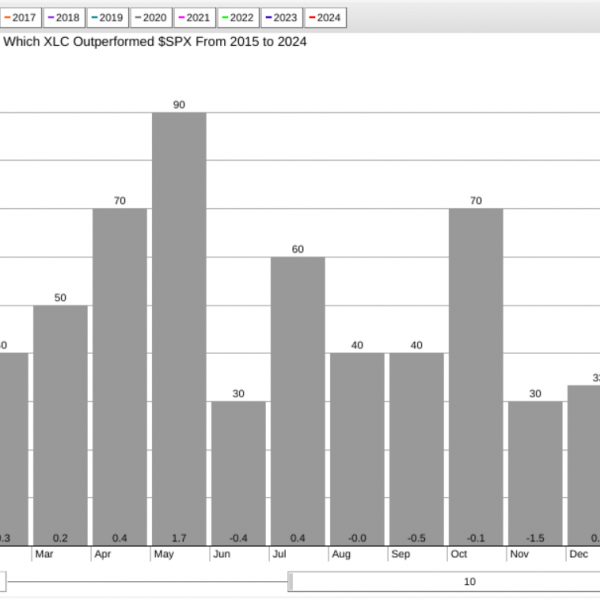
Task: Click the -0.0 average value in Aug bar
Action: click(357, 538)
